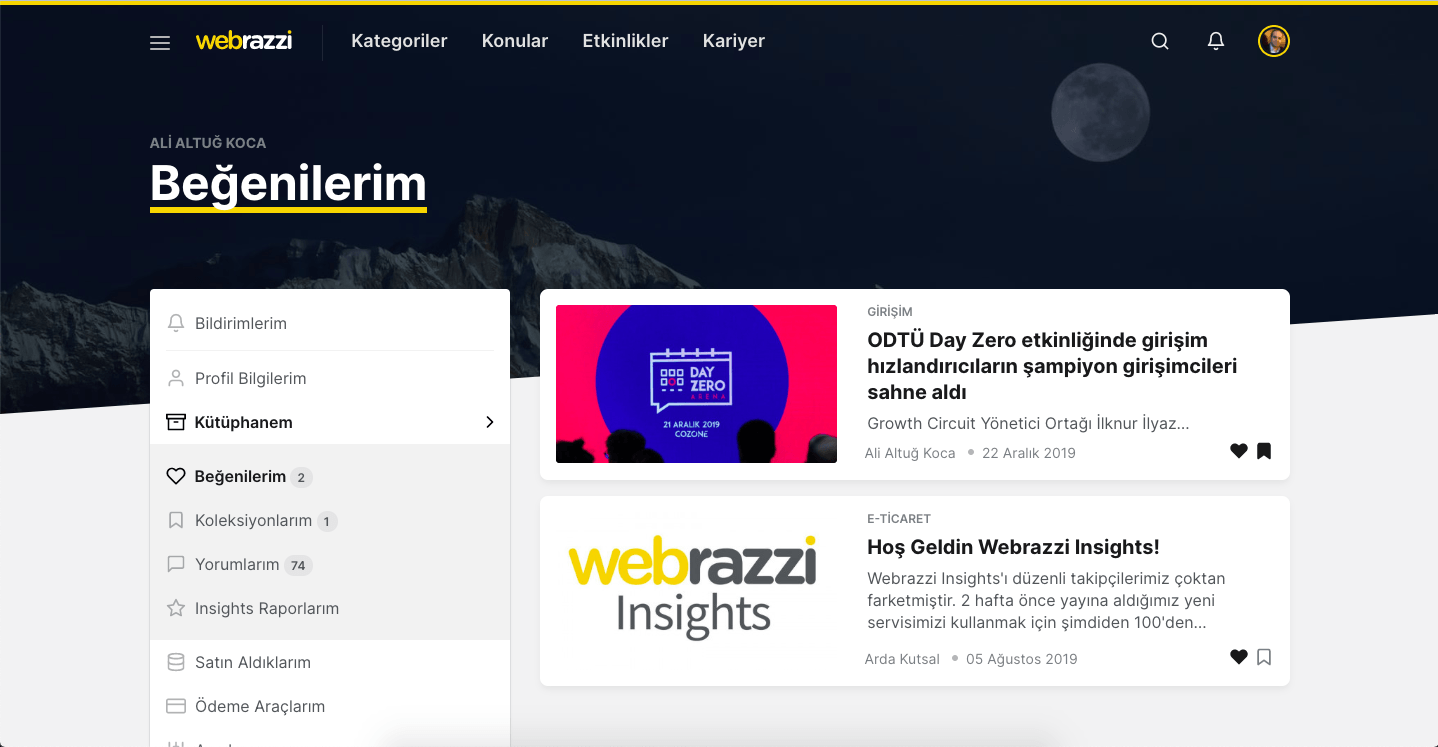
Task: Open the hamburger menu icon
Action: pyautogui.click(x=159, y=42)
